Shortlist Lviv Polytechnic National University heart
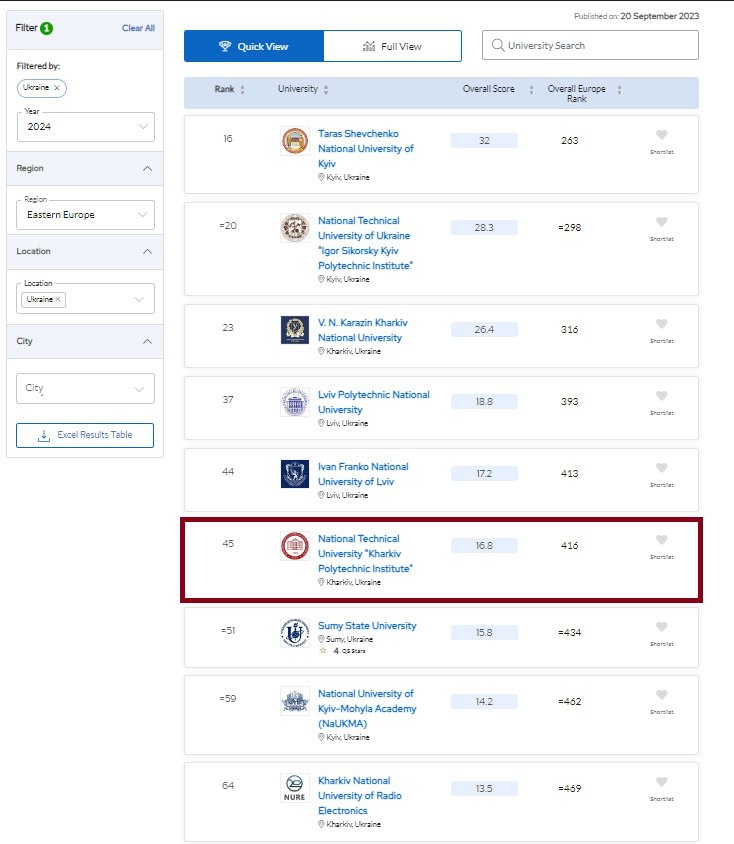The height and width of the screenshot is (844, 734). [661, 396]
